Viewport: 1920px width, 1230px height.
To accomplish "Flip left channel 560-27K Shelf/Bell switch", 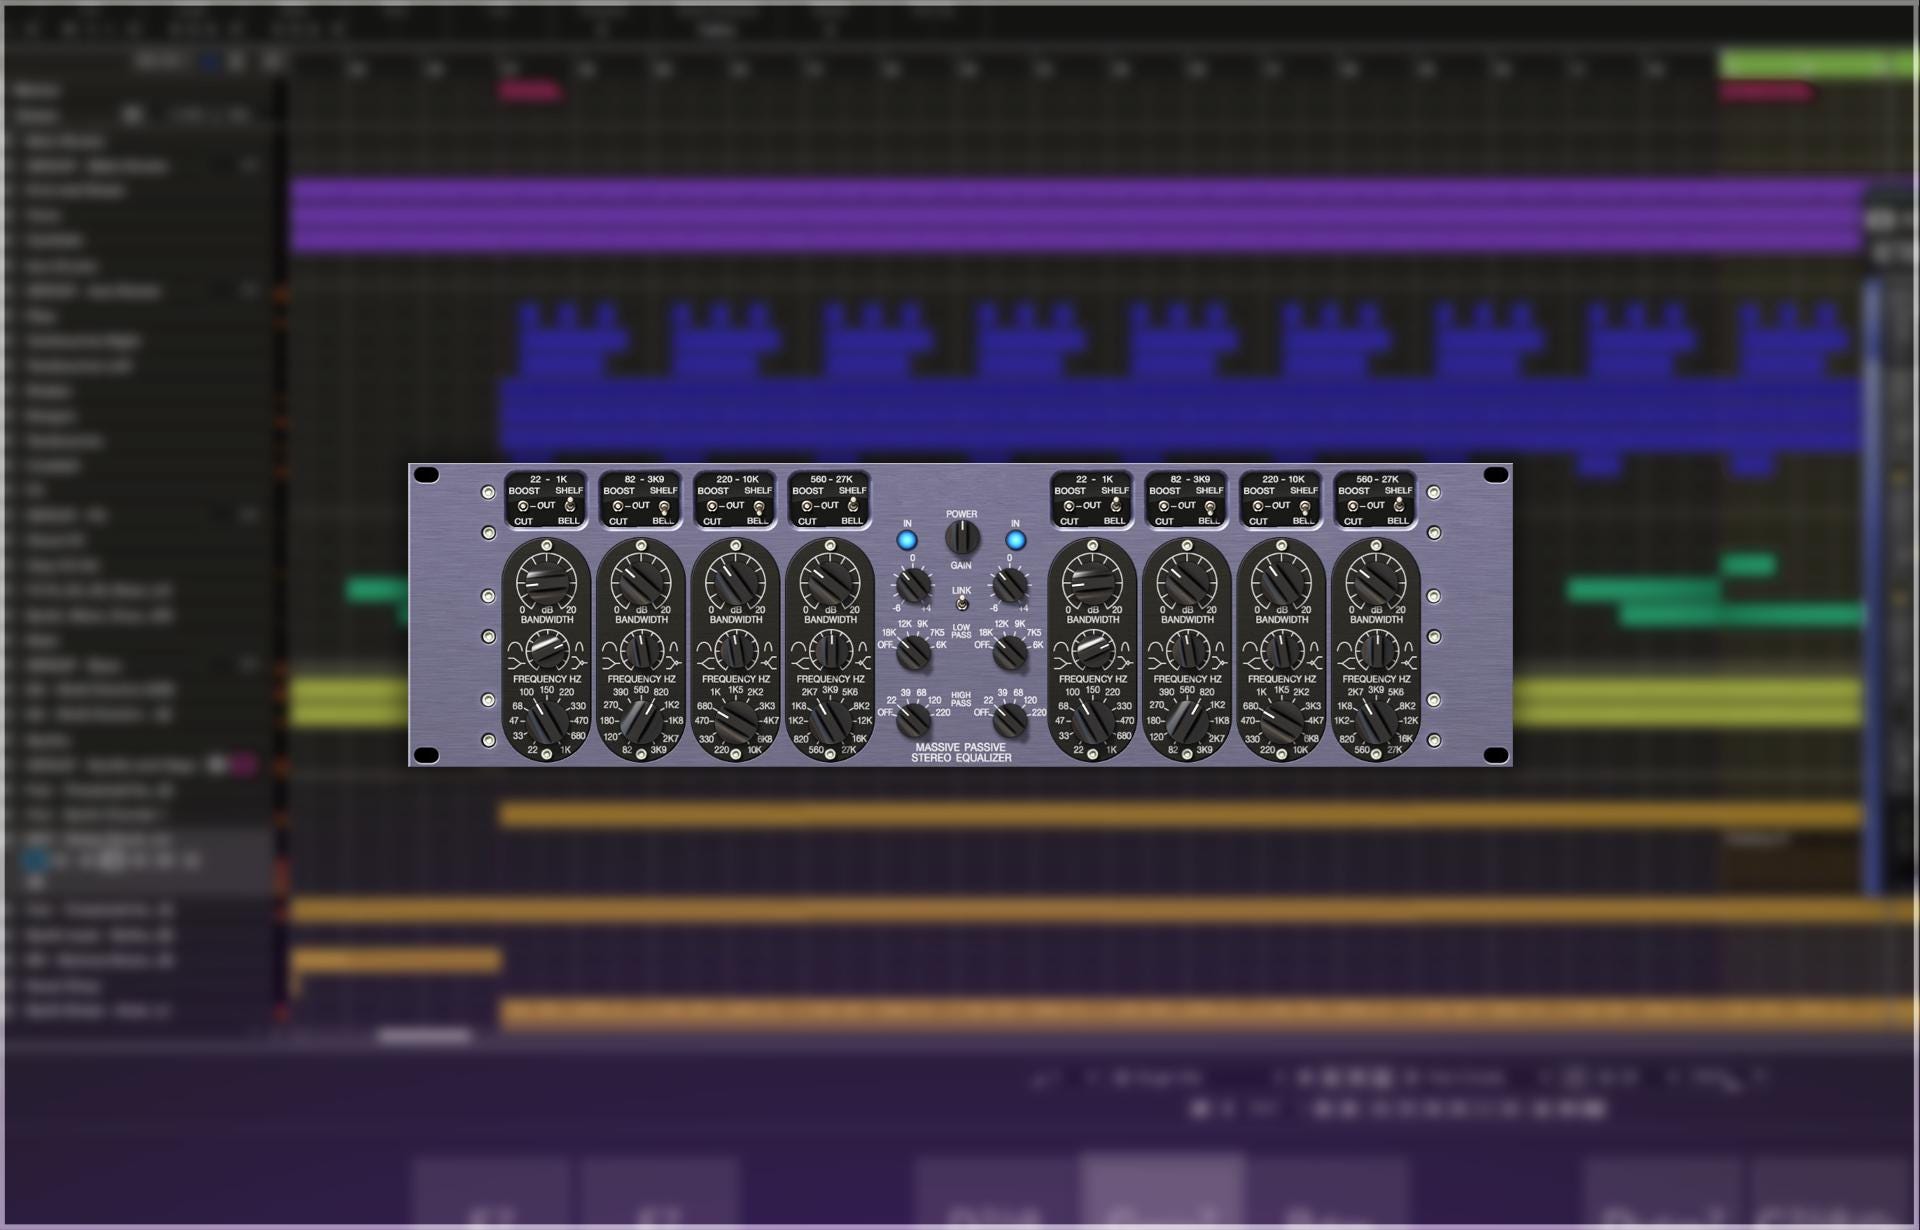I will tap(853, 506).
